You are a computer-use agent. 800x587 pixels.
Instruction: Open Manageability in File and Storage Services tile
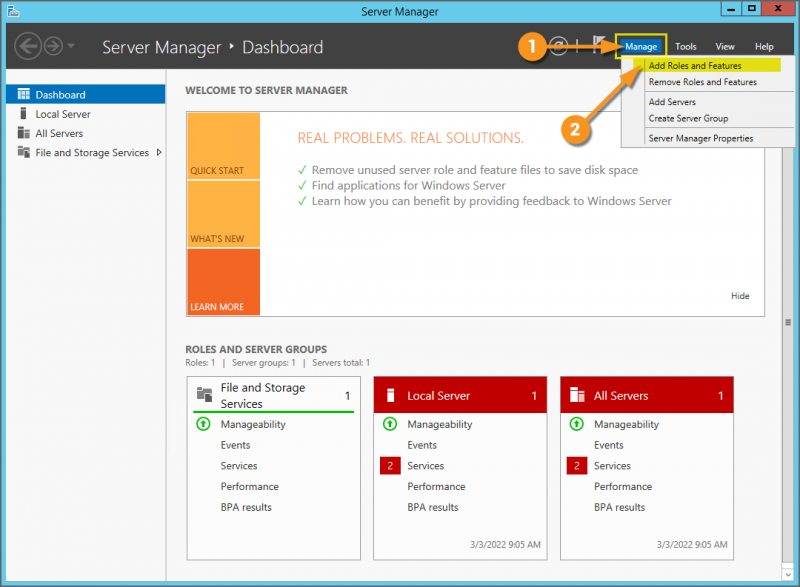253,424
